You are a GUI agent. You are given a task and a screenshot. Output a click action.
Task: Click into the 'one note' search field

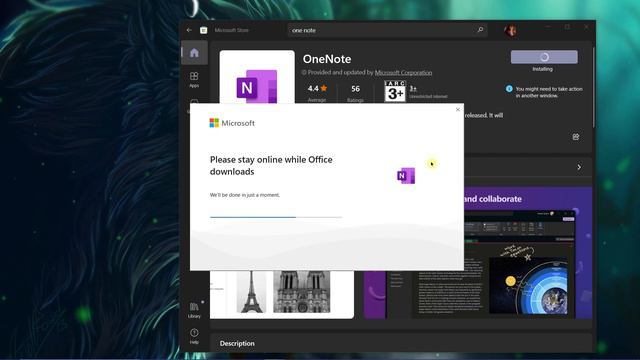coord(387,30)
